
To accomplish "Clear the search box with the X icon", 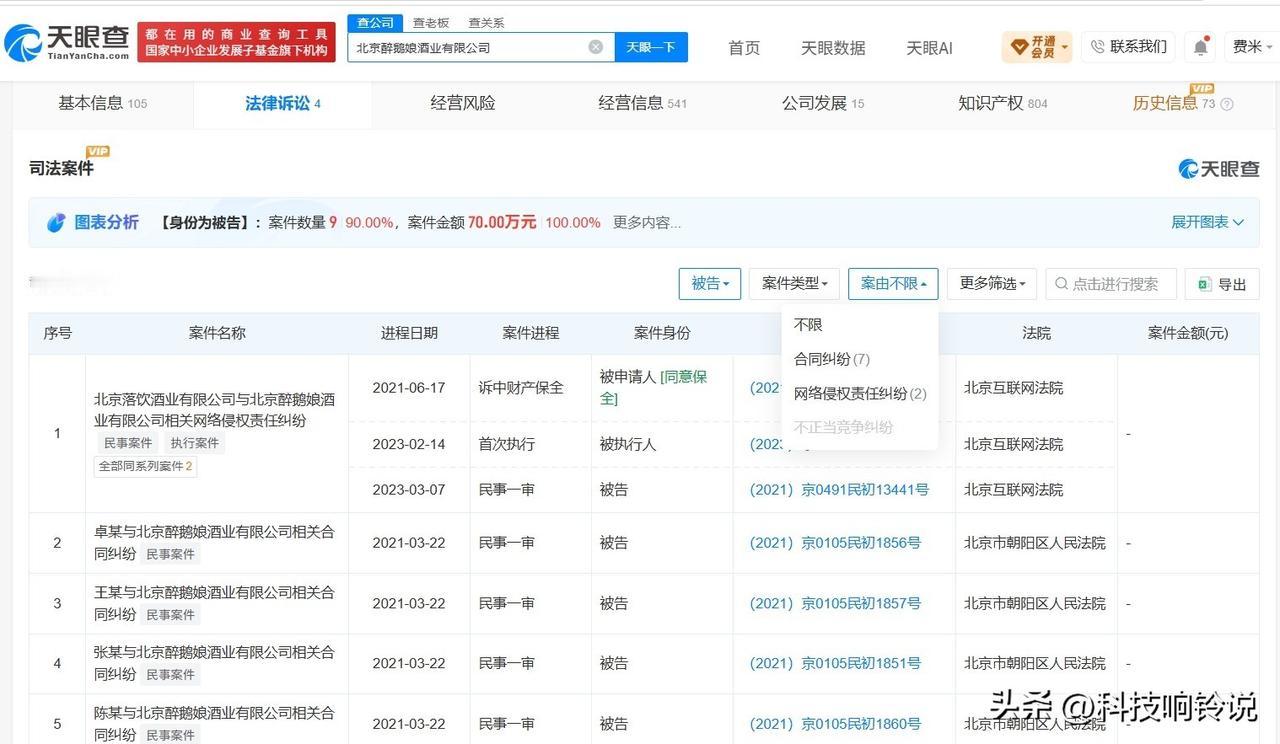I will tap(596, 47).
